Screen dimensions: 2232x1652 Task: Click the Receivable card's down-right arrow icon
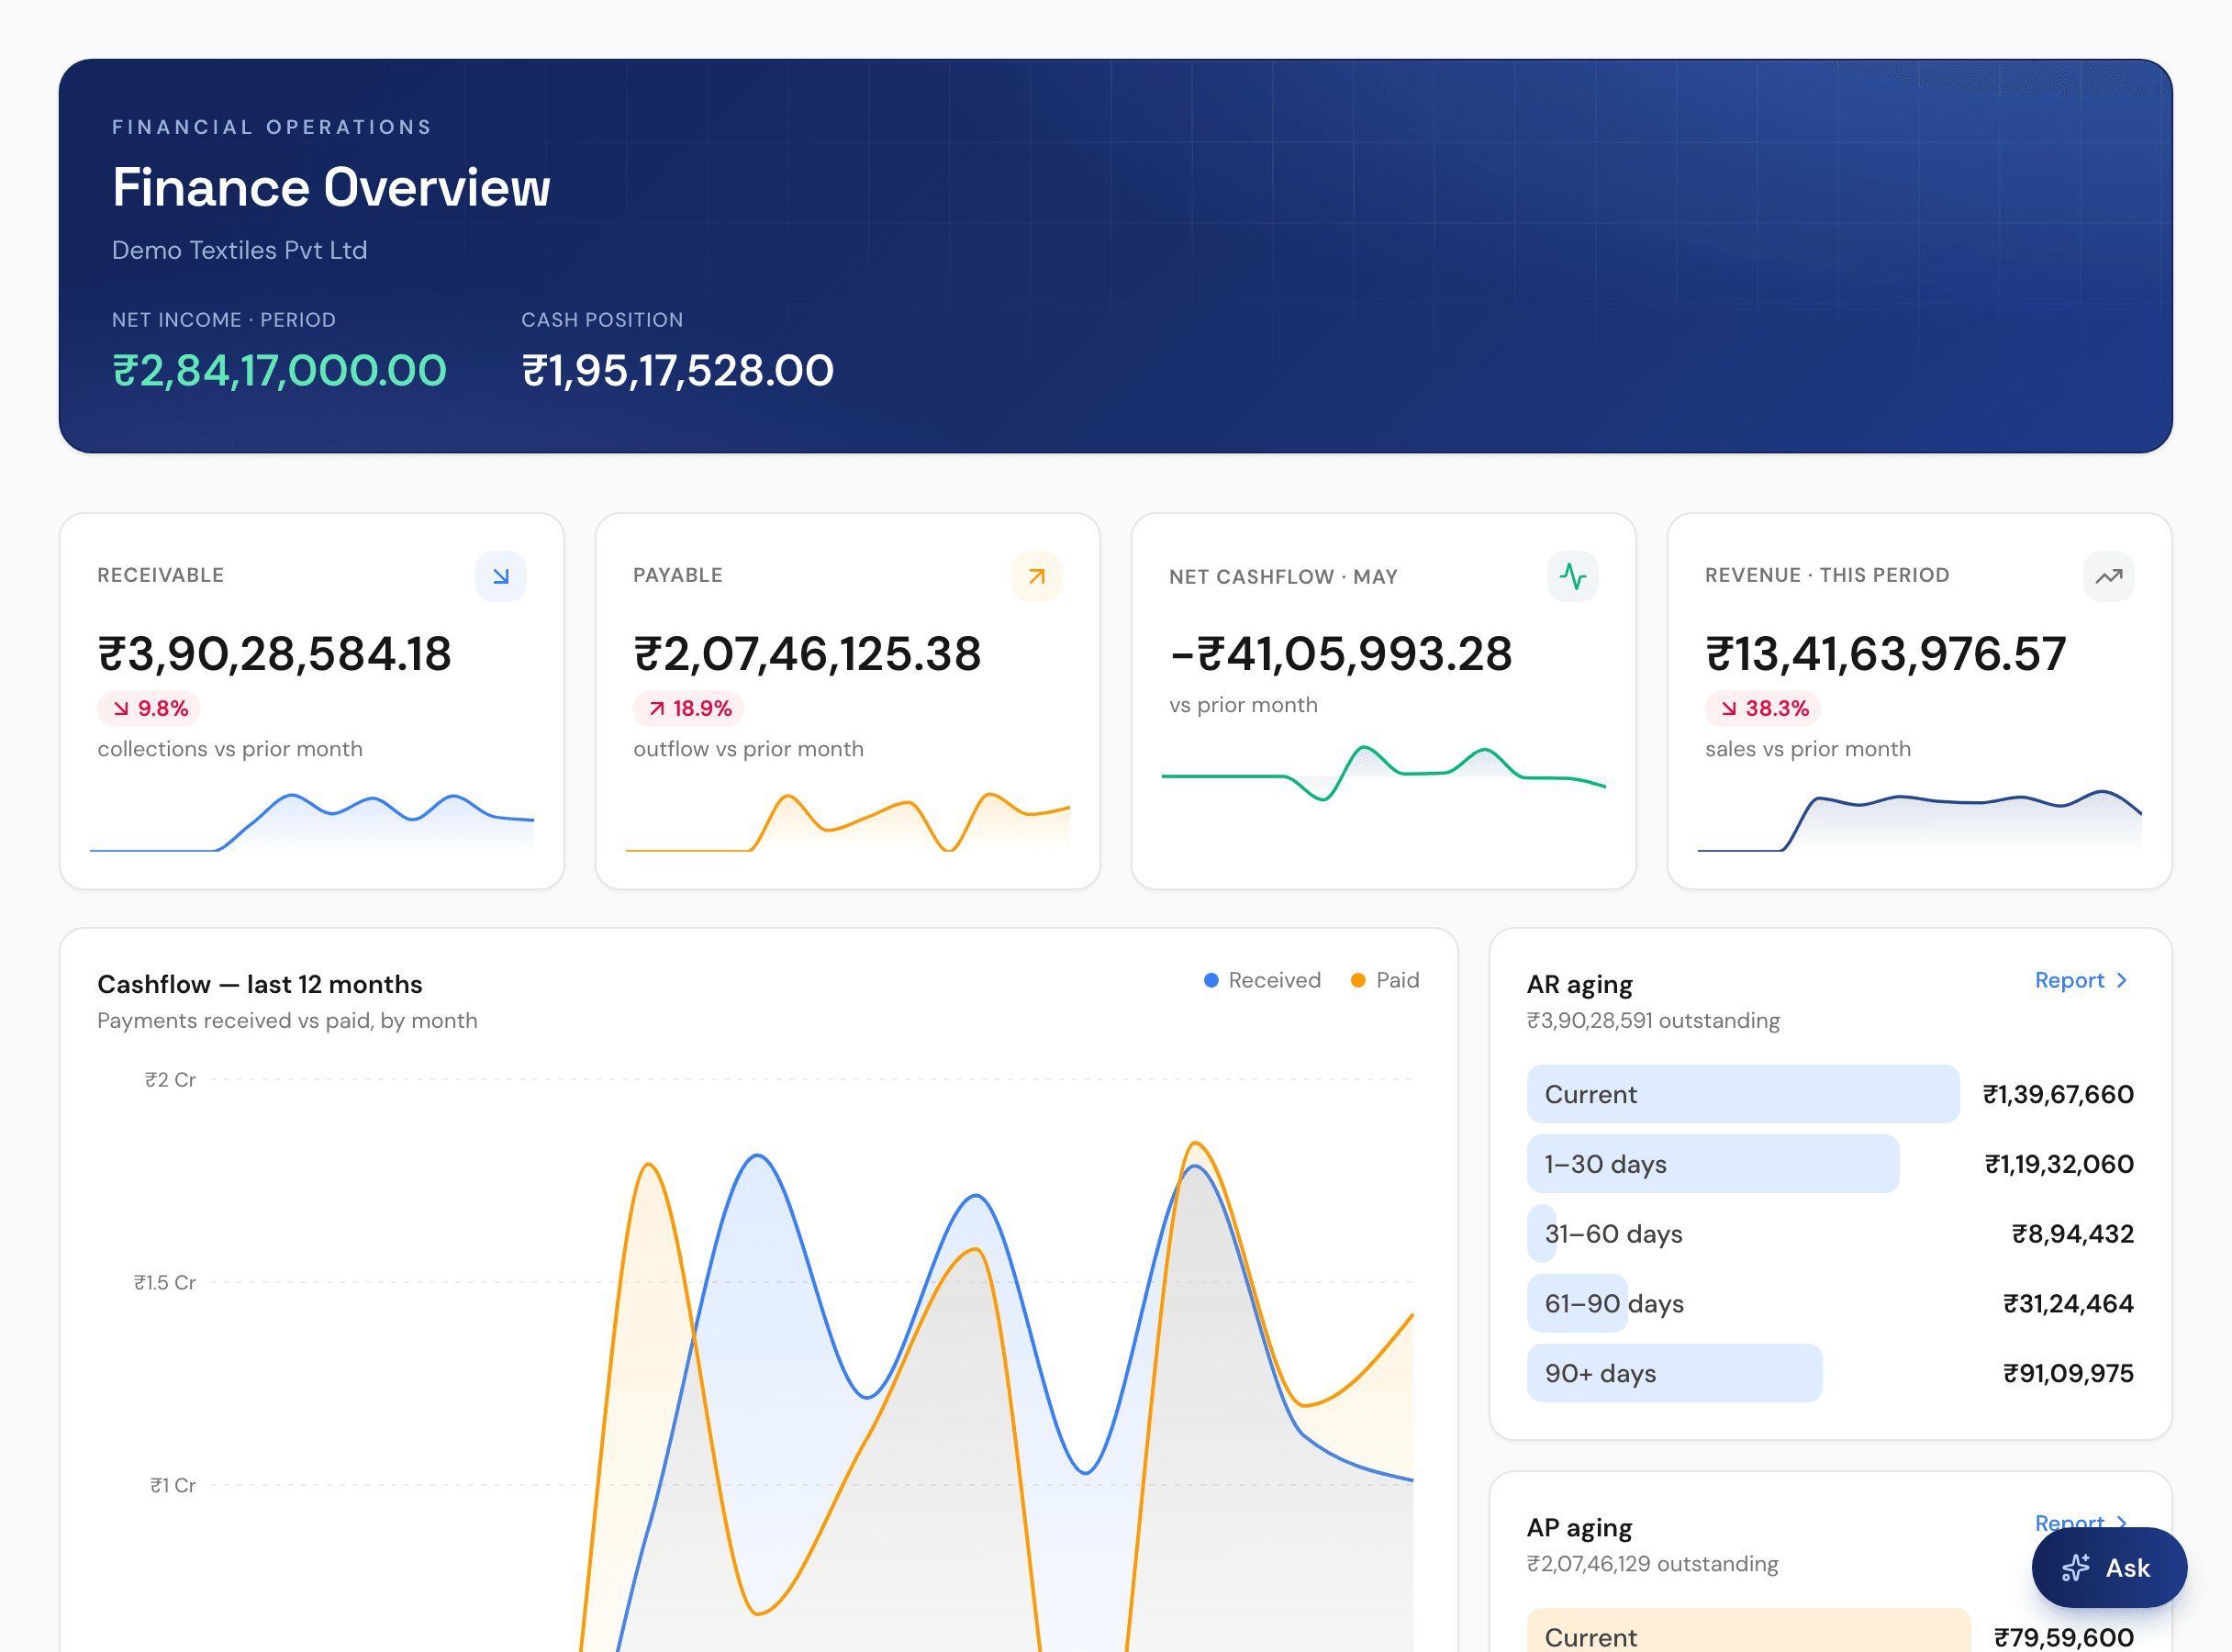[x=501, y=576]
